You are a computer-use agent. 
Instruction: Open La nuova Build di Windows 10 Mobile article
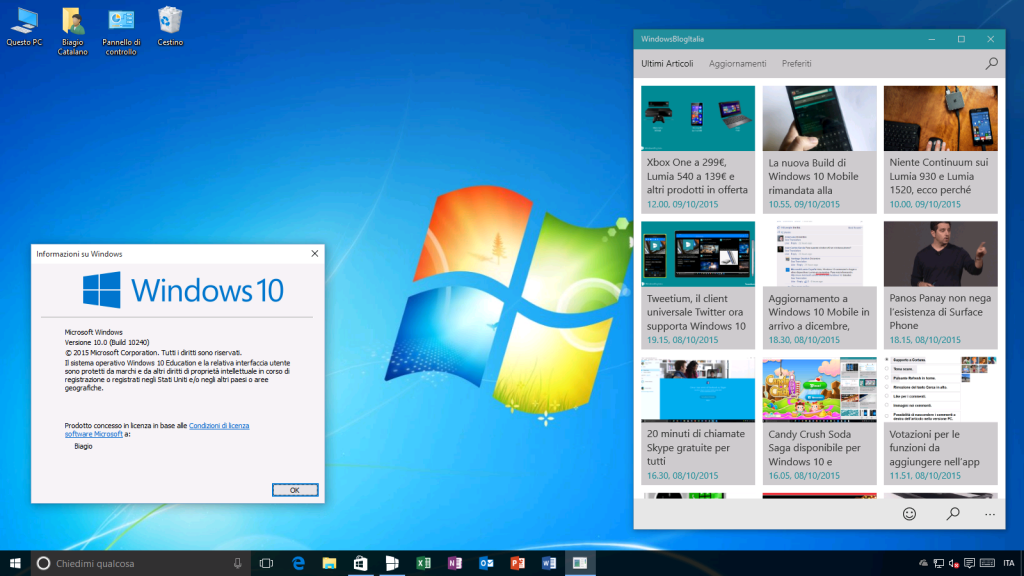point(820,150)
